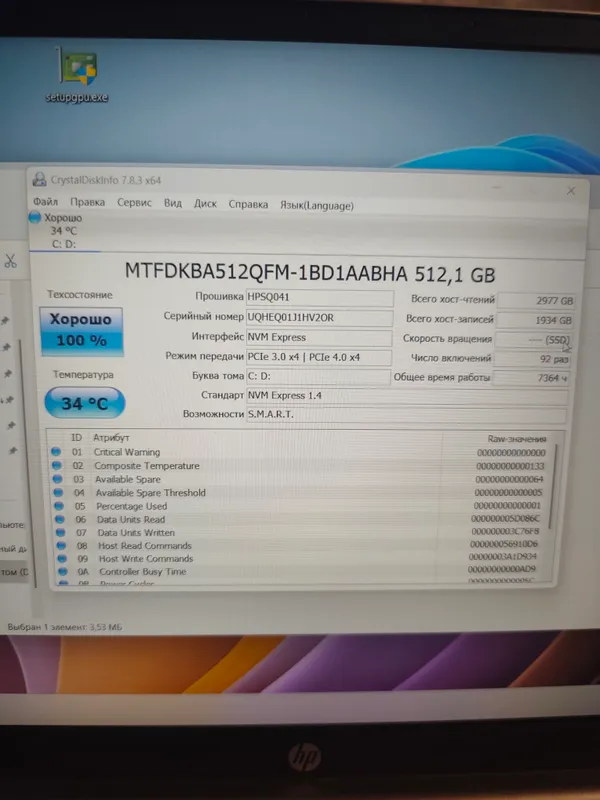600x800 pixels.
Task: Open the Правка menu
Action: pyautogui.click(x=87, y=202)
